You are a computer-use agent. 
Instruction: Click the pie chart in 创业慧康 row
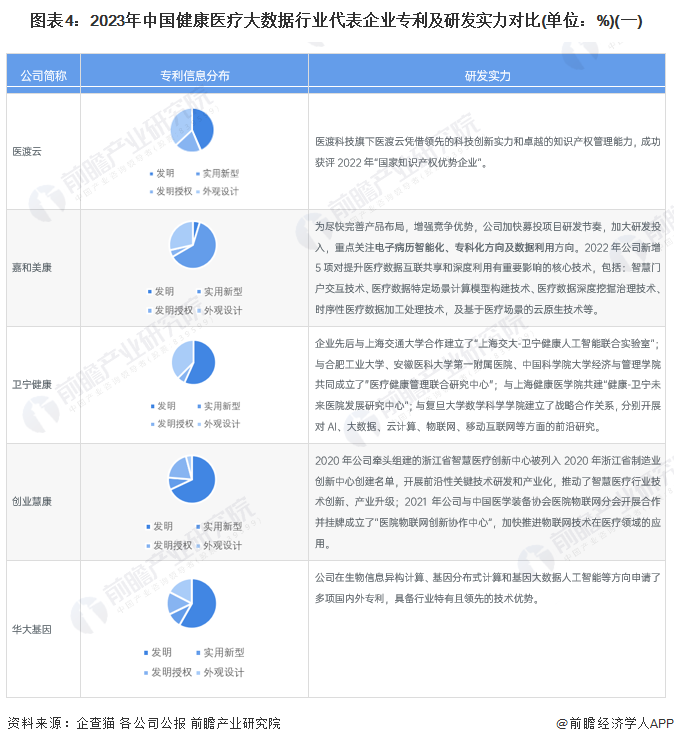[x=192, y=479]
